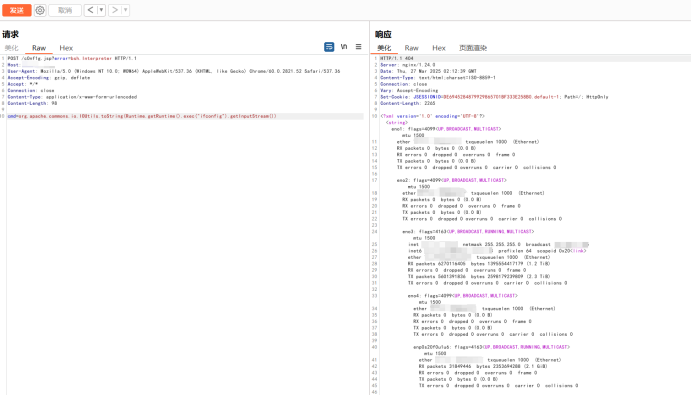Image resolution: width=692 pixels, height=395 pixels.
Task: Click the TX packets line showing 2.3 TiB
Action: coord(479,277)
